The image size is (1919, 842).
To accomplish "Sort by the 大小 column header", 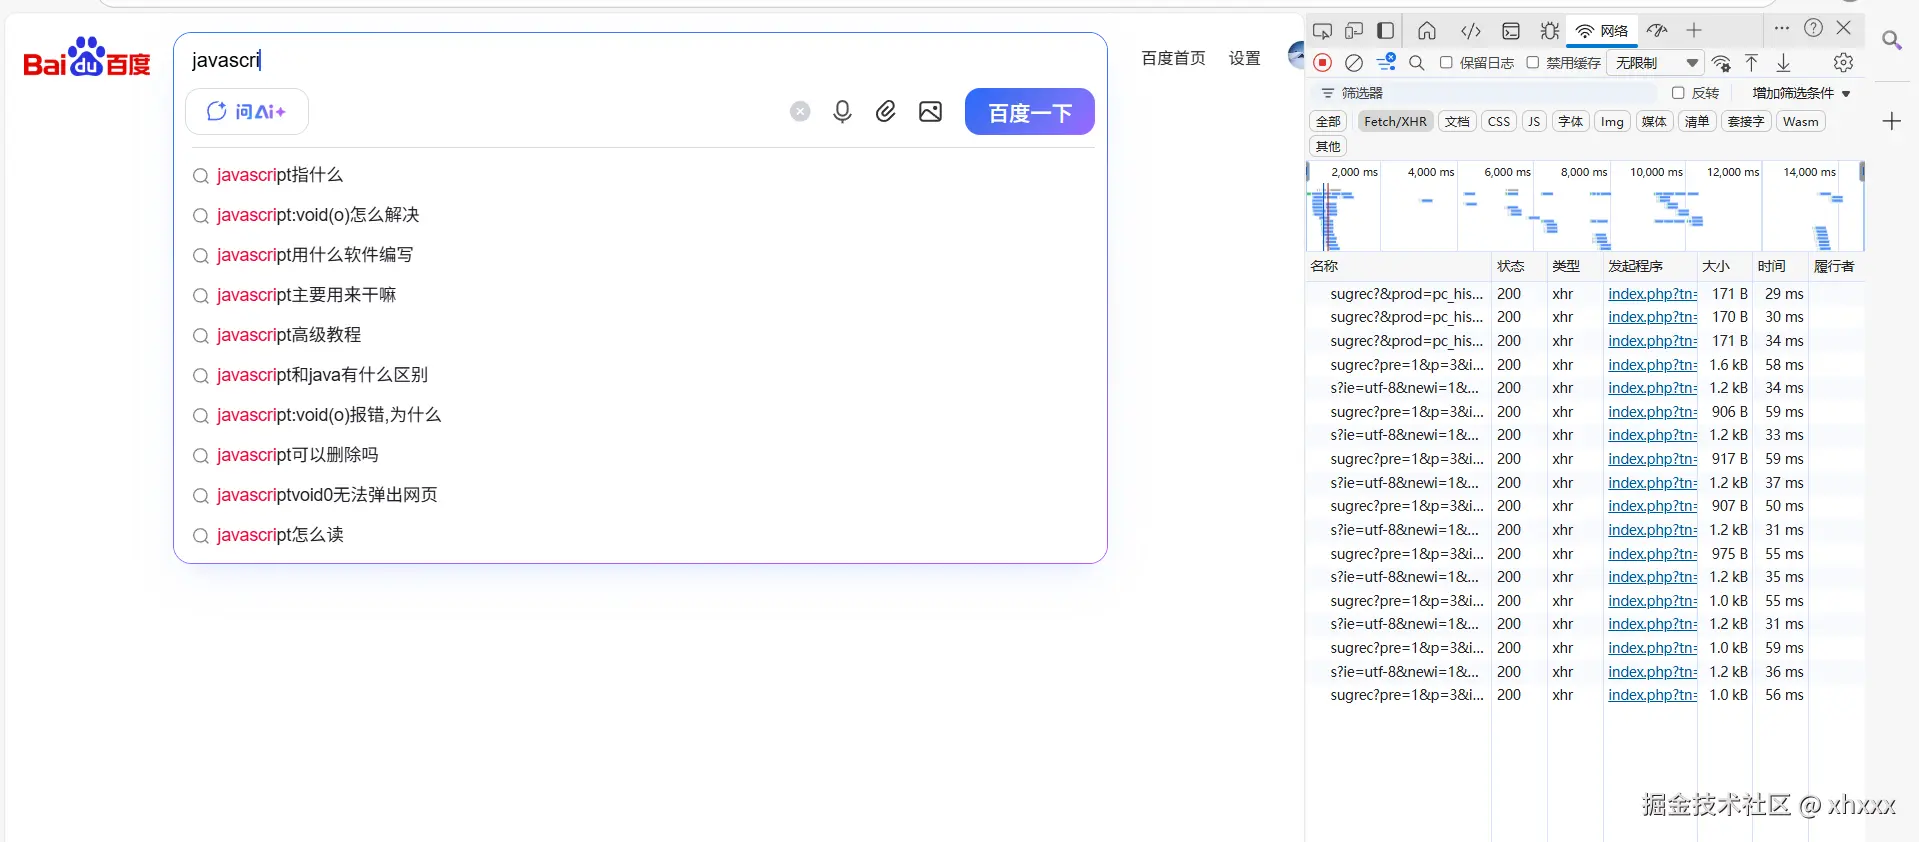I will tap(1725, 266).
